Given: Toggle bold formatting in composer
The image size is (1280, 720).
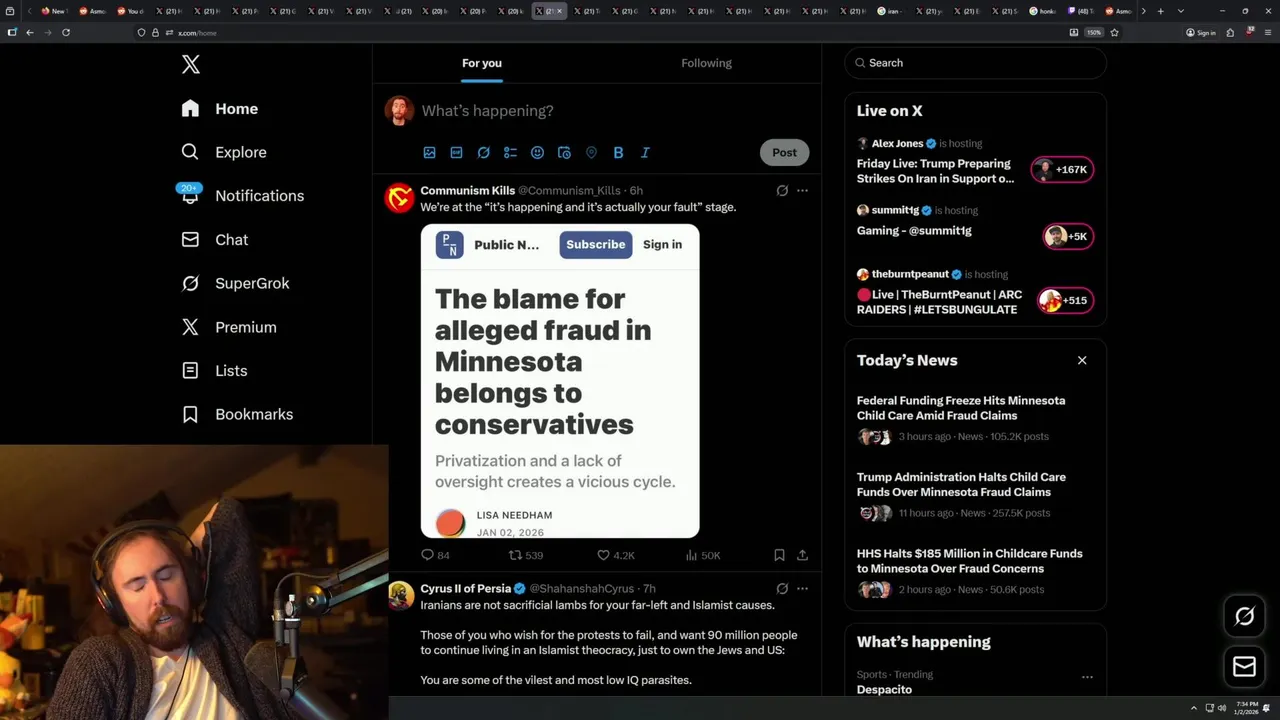Looking at the screenshot, I should click(x=618, y=153).
